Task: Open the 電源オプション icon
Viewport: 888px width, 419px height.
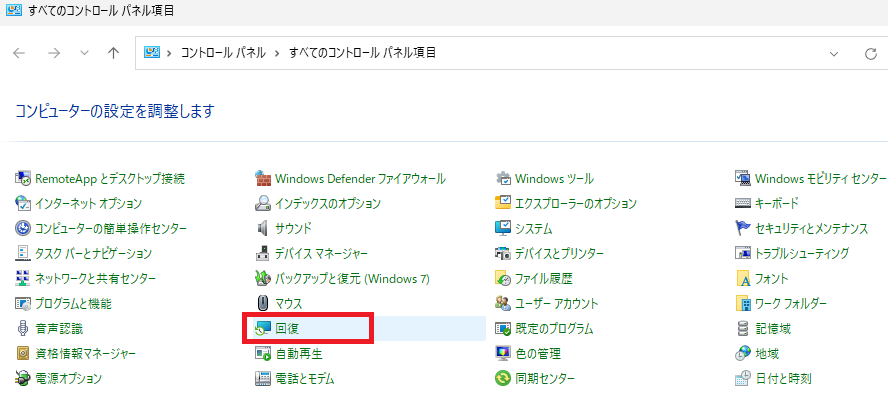Action: click(23, 378)
